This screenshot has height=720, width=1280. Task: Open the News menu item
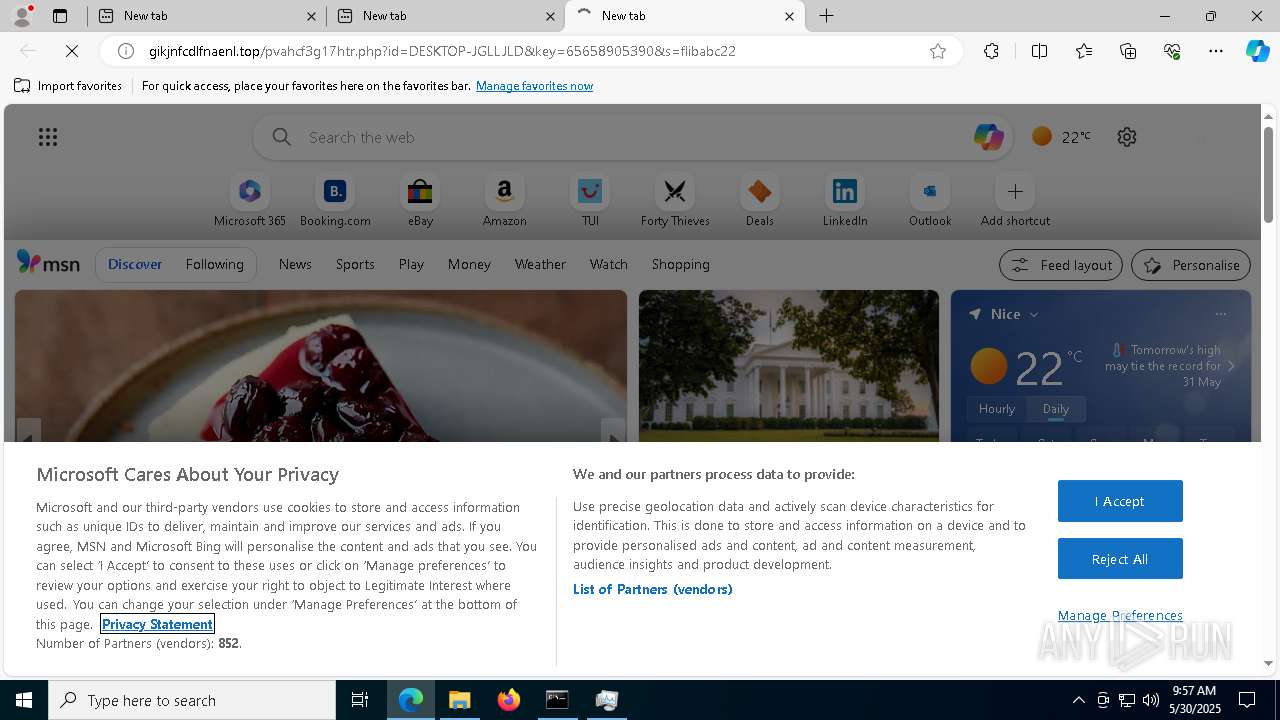coord(295,264)
